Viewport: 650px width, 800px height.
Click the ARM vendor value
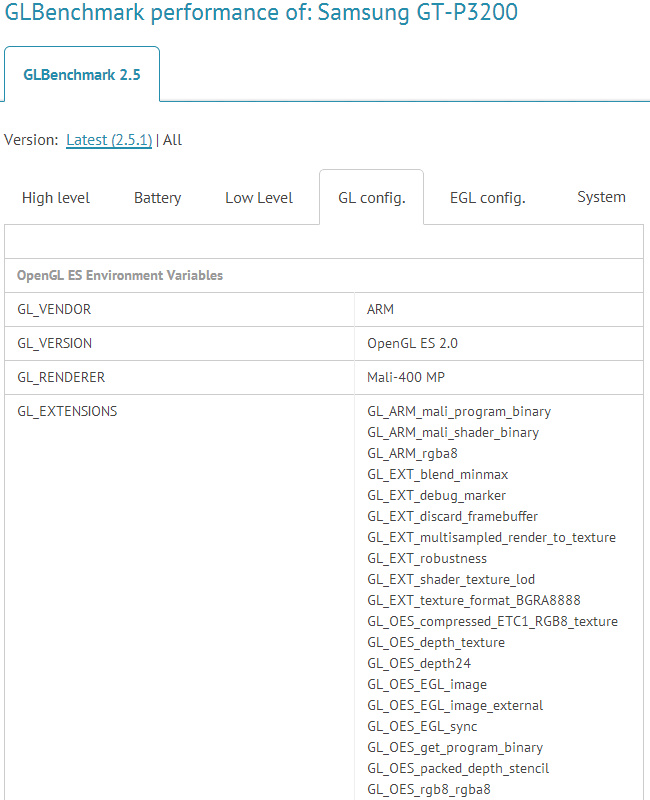380,310
